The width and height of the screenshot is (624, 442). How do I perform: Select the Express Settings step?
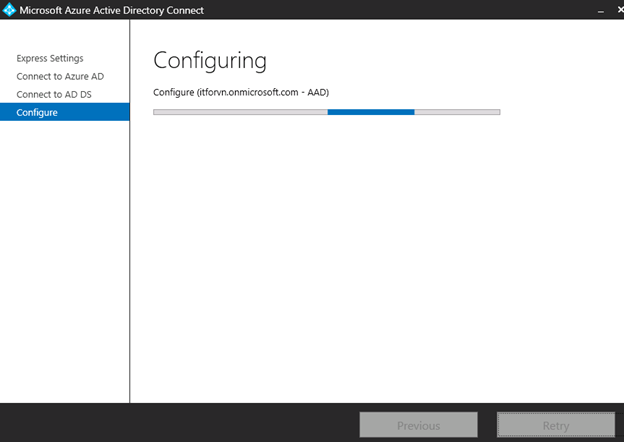[x=50, y=59]
